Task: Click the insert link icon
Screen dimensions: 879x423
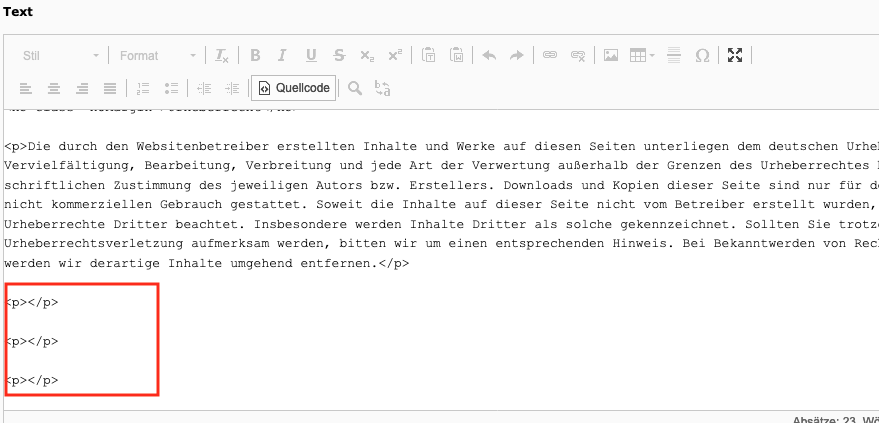Action: (549, 55)
